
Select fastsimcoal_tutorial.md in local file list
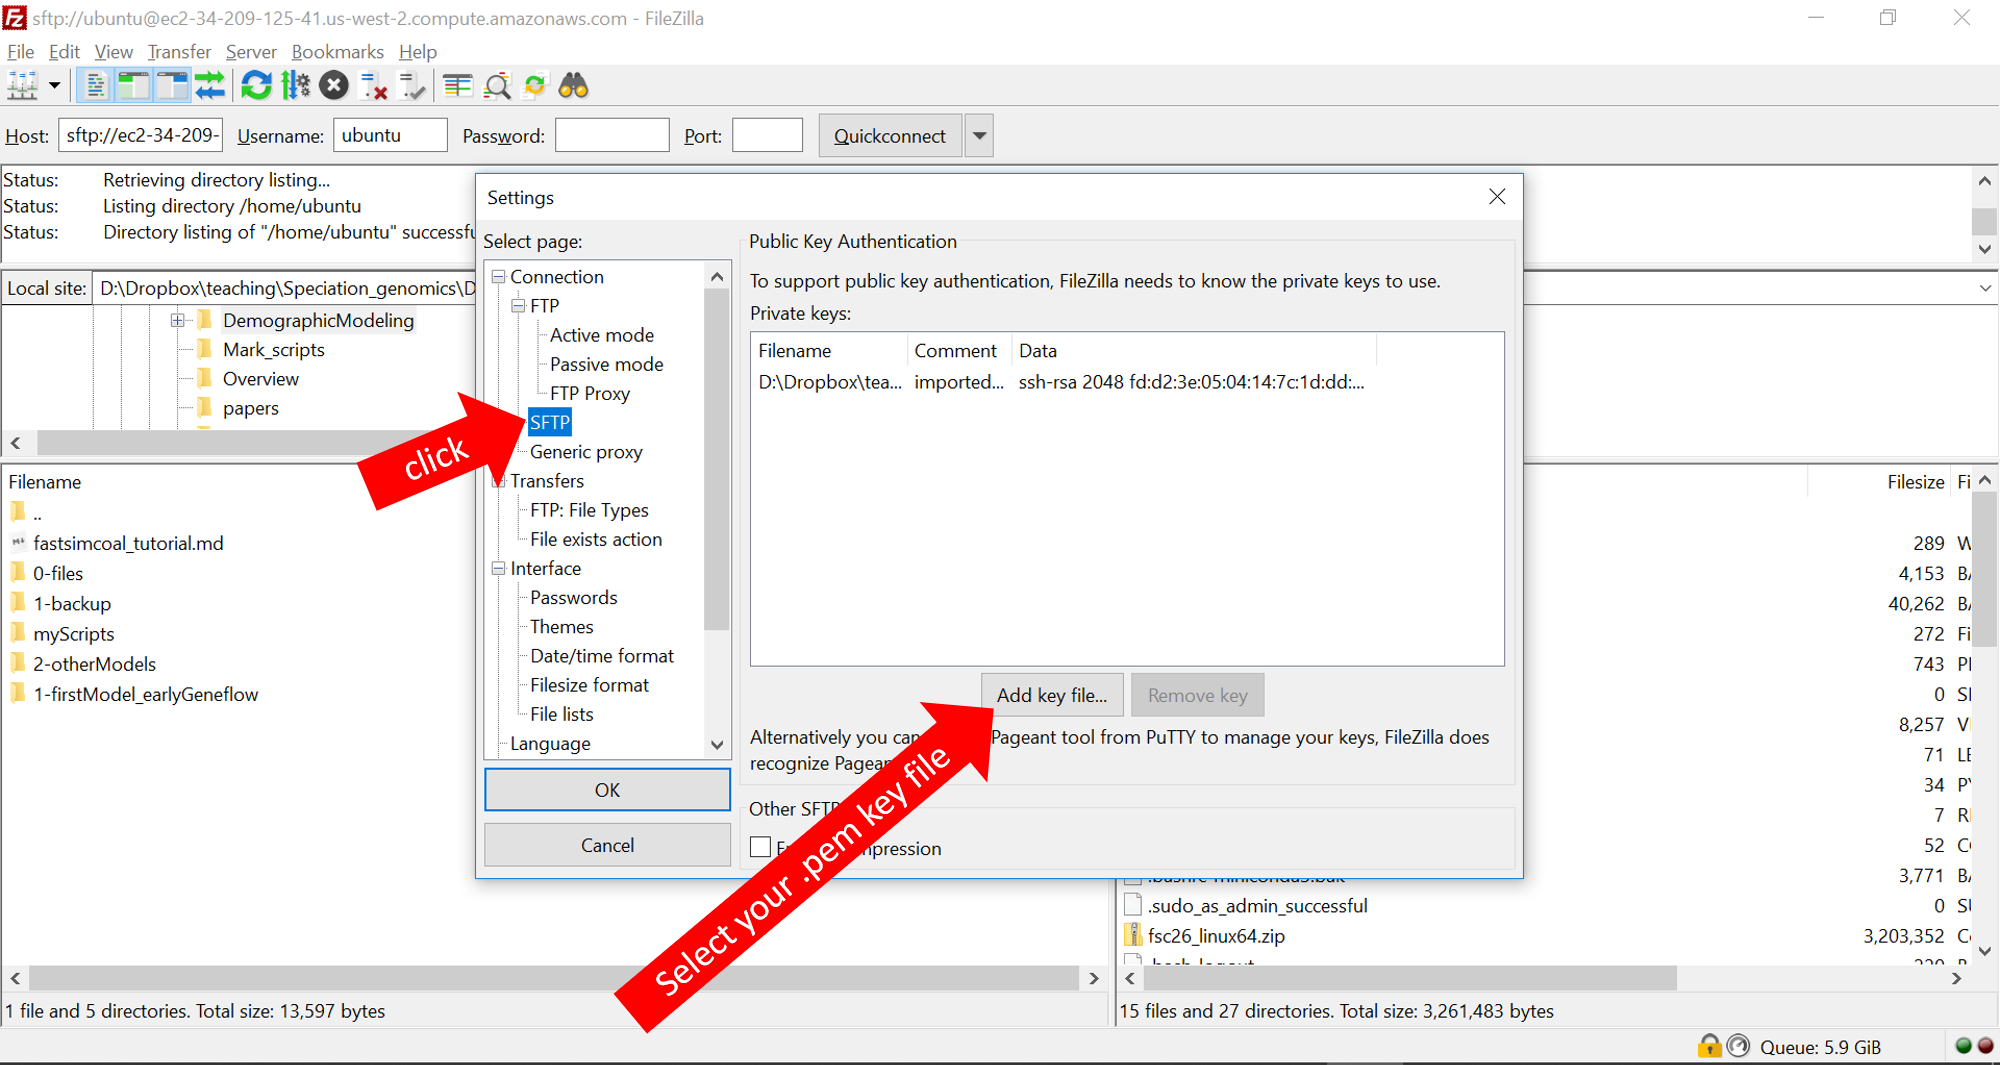[x=128, y=543]
